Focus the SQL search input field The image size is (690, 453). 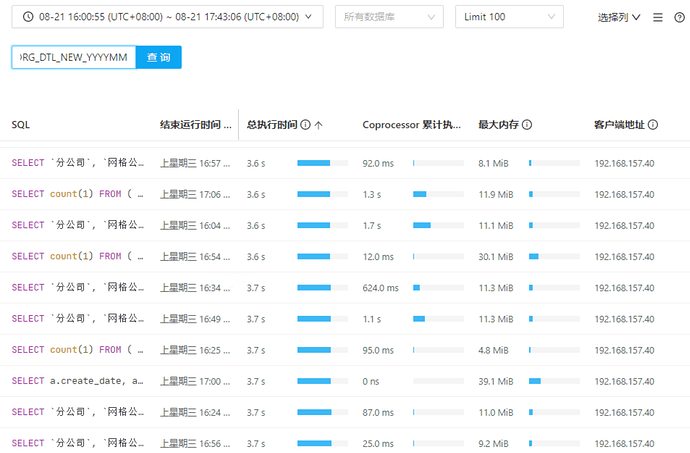(73, 57)
